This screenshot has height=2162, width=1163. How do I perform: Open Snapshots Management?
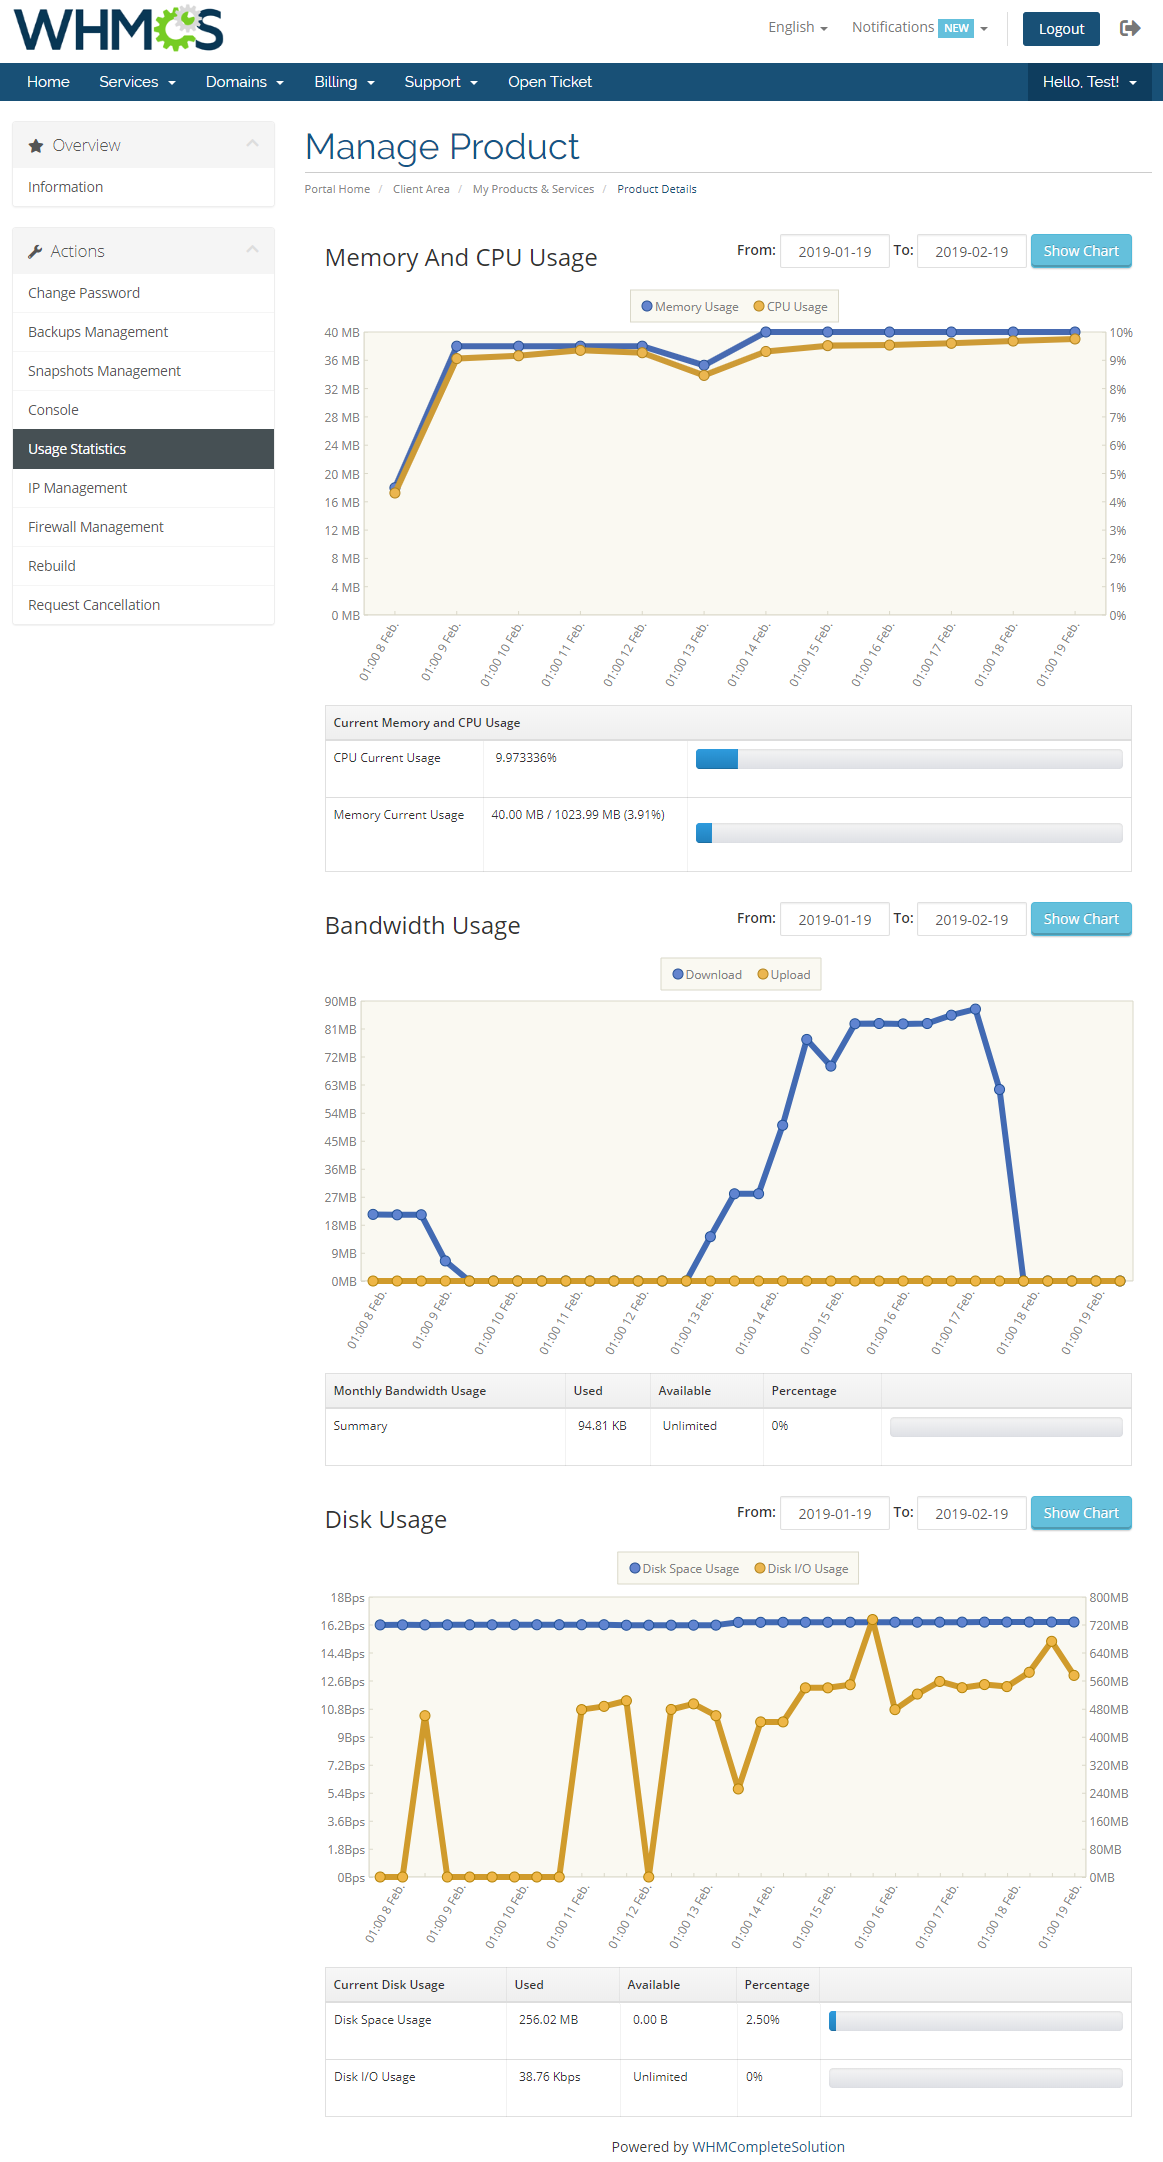(143, 371)
